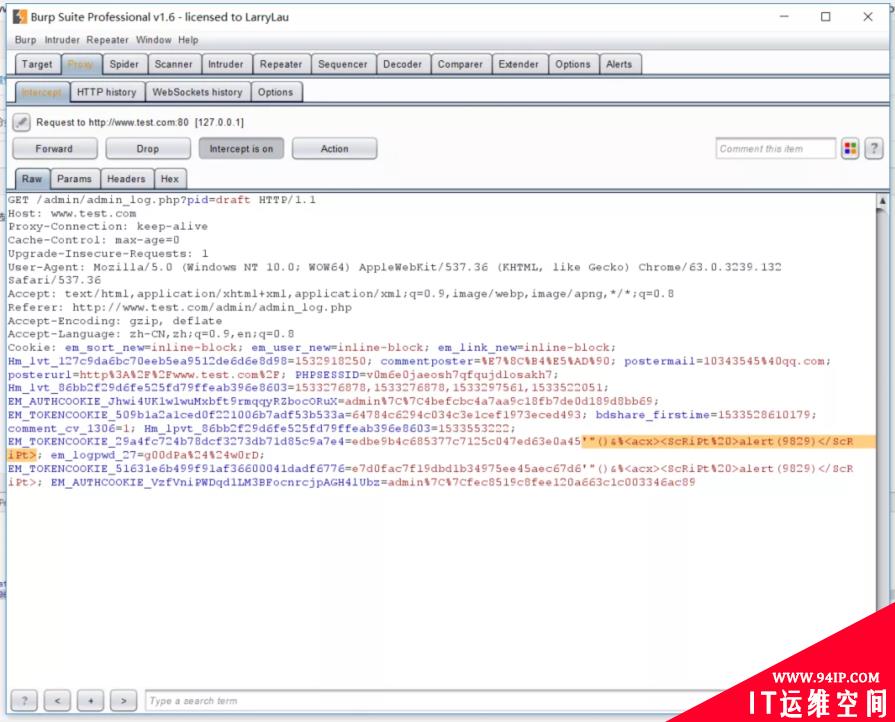Select the Intercept sub-tab
The width and height of the screenshot is (895, 722).
[x=42, y=92]
